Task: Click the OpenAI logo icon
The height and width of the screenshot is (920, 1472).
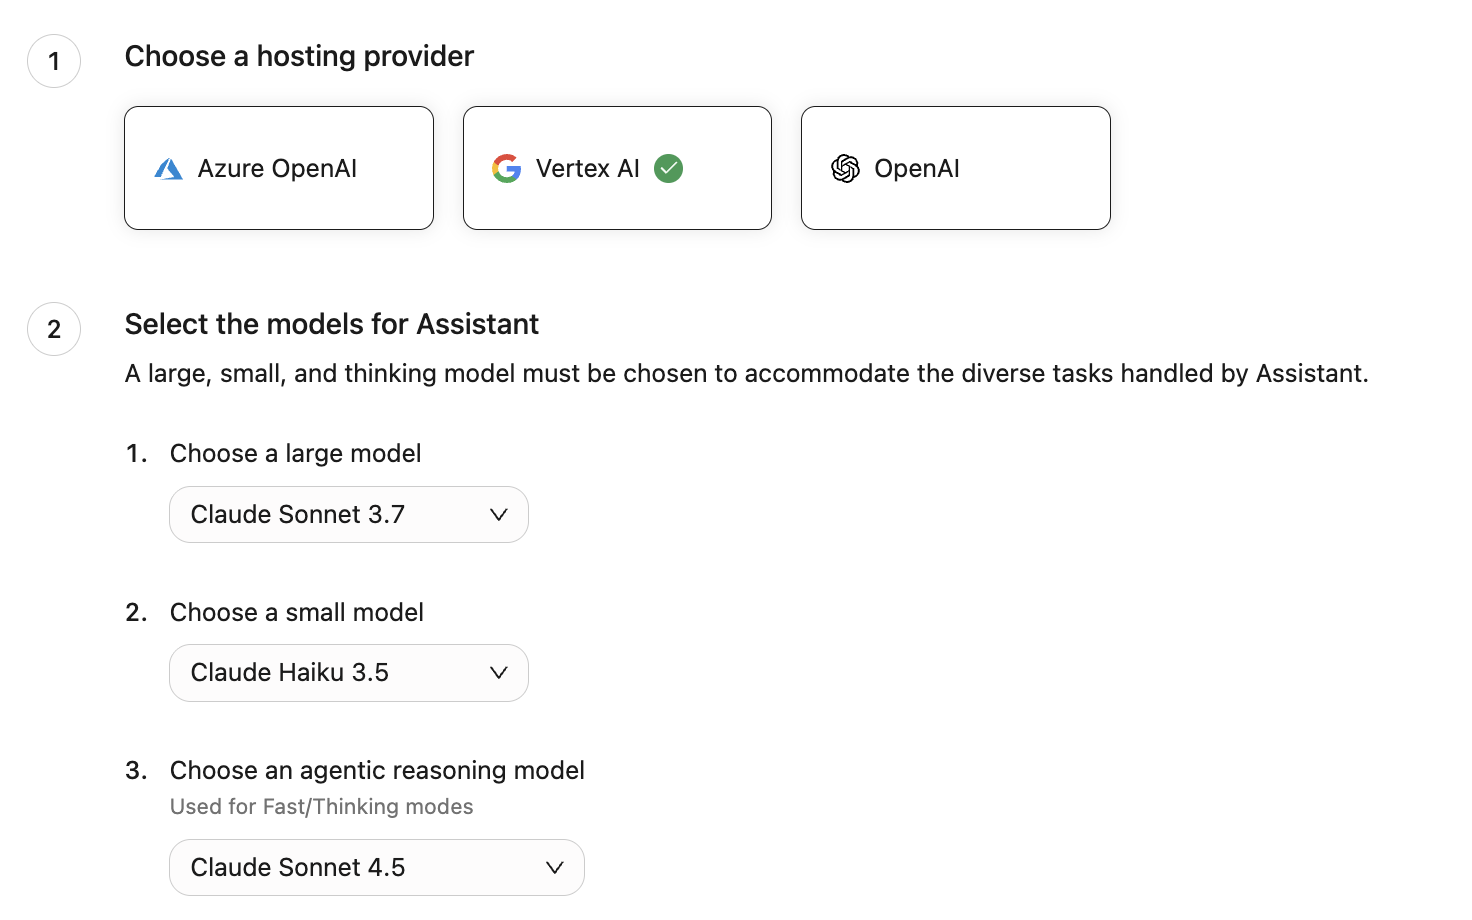Action: point(845,168)
